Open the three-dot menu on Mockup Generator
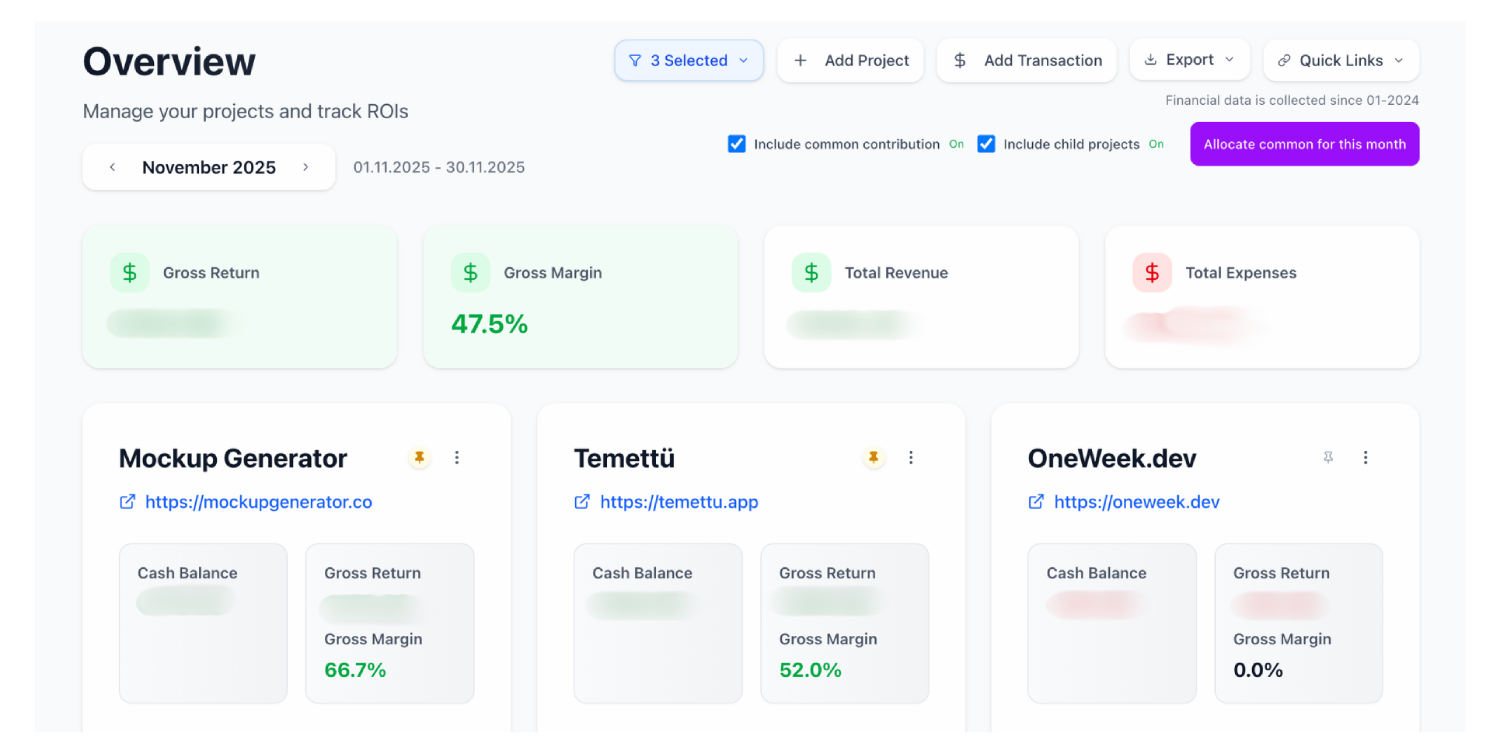 point(457,458)
